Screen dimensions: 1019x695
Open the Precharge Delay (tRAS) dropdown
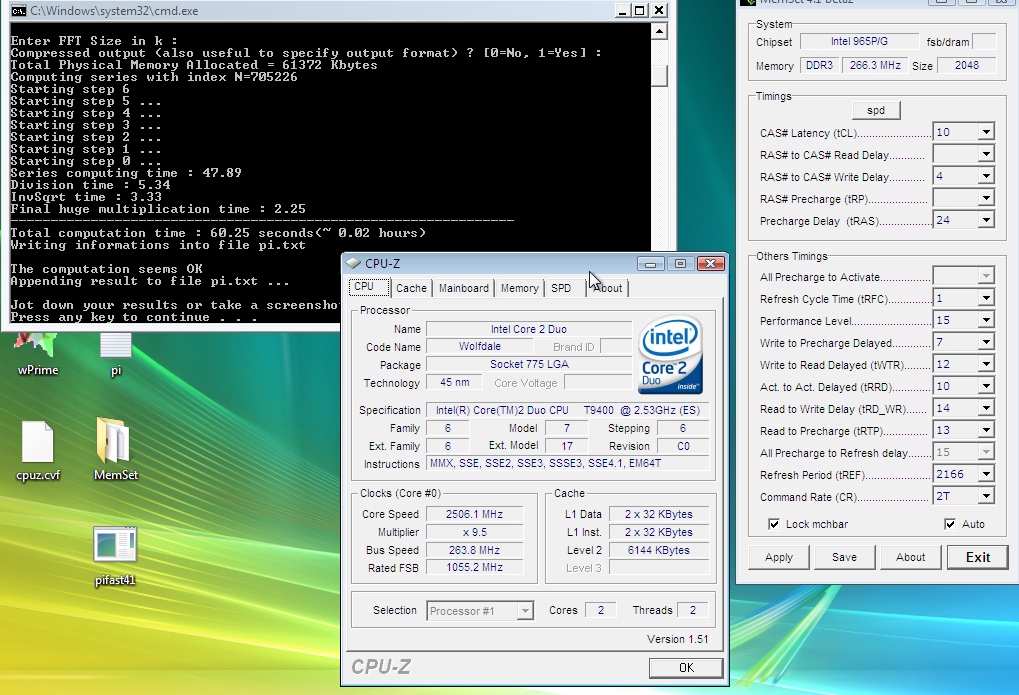pyautogui.click(x=986, y=221)
